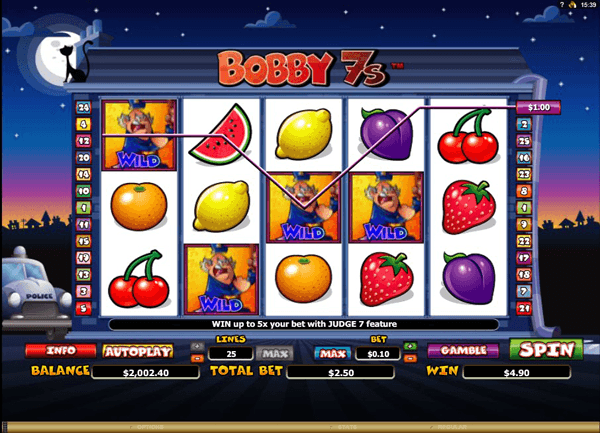
Task: Increase the bet with green plus
Action: (x=410, y=346)
